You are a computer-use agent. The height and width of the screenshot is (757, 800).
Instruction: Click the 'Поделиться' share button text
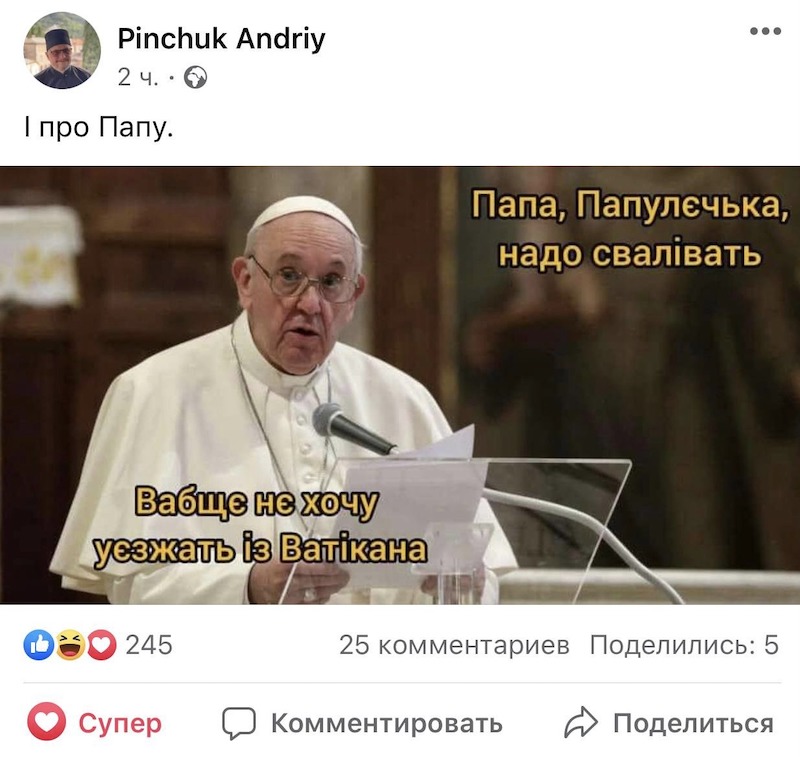(693, 723)
